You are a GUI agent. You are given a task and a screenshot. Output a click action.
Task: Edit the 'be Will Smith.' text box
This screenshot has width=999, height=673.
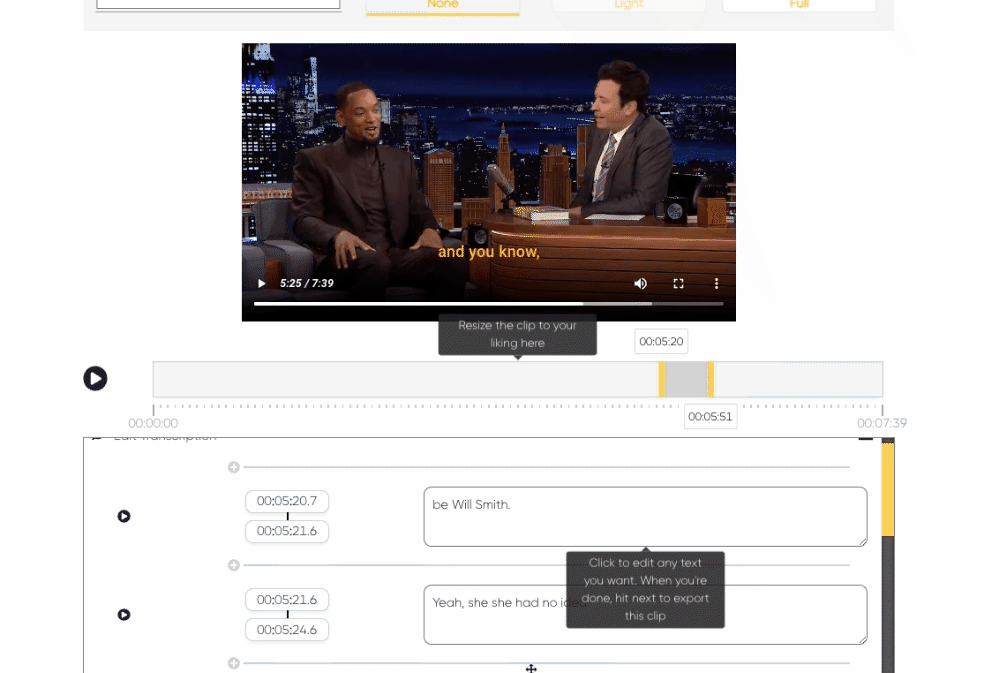645,517
